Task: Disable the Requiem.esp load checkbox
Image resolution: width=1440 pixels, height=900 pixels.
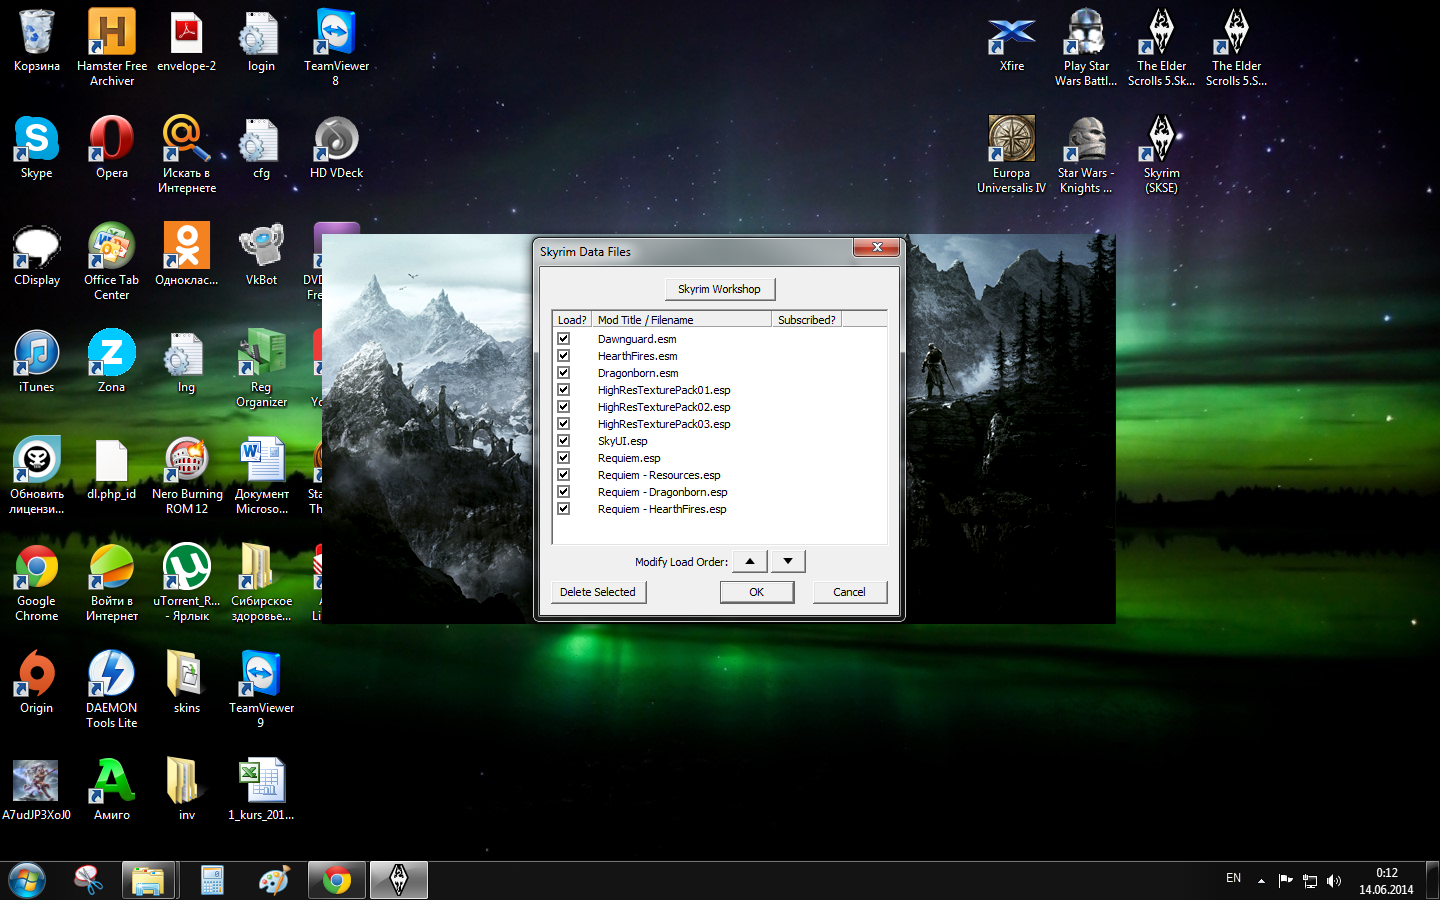Action: (x=563, y=458)
